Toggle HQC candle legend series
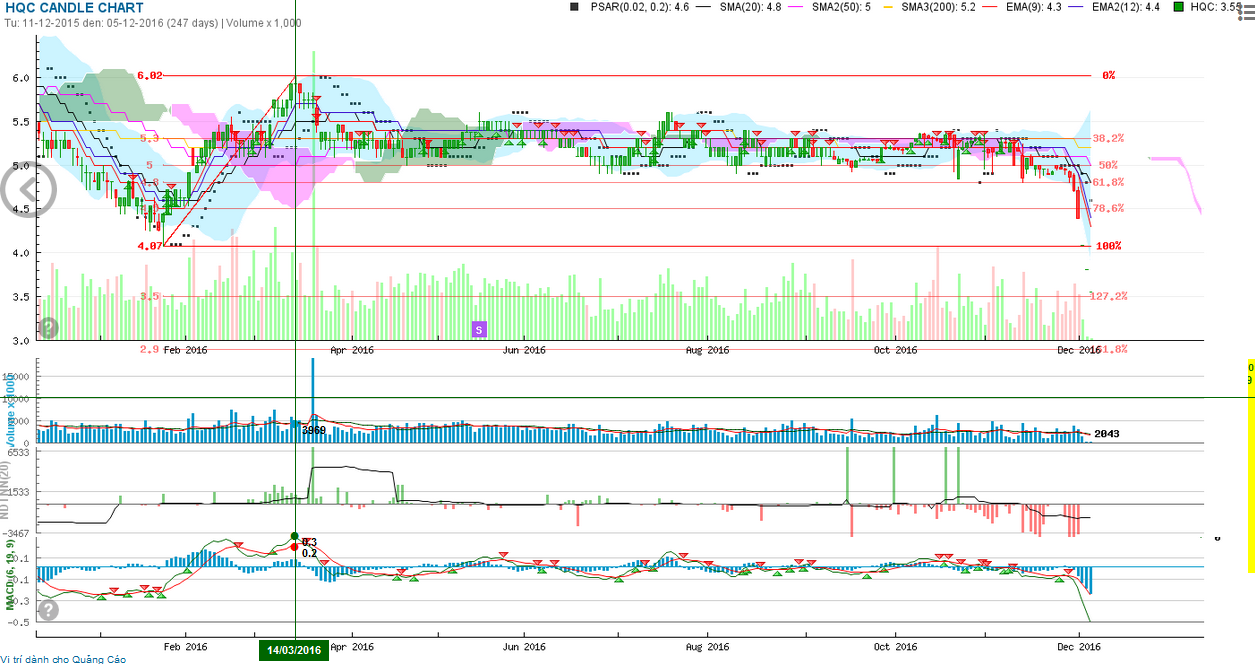 point(1207,7)
